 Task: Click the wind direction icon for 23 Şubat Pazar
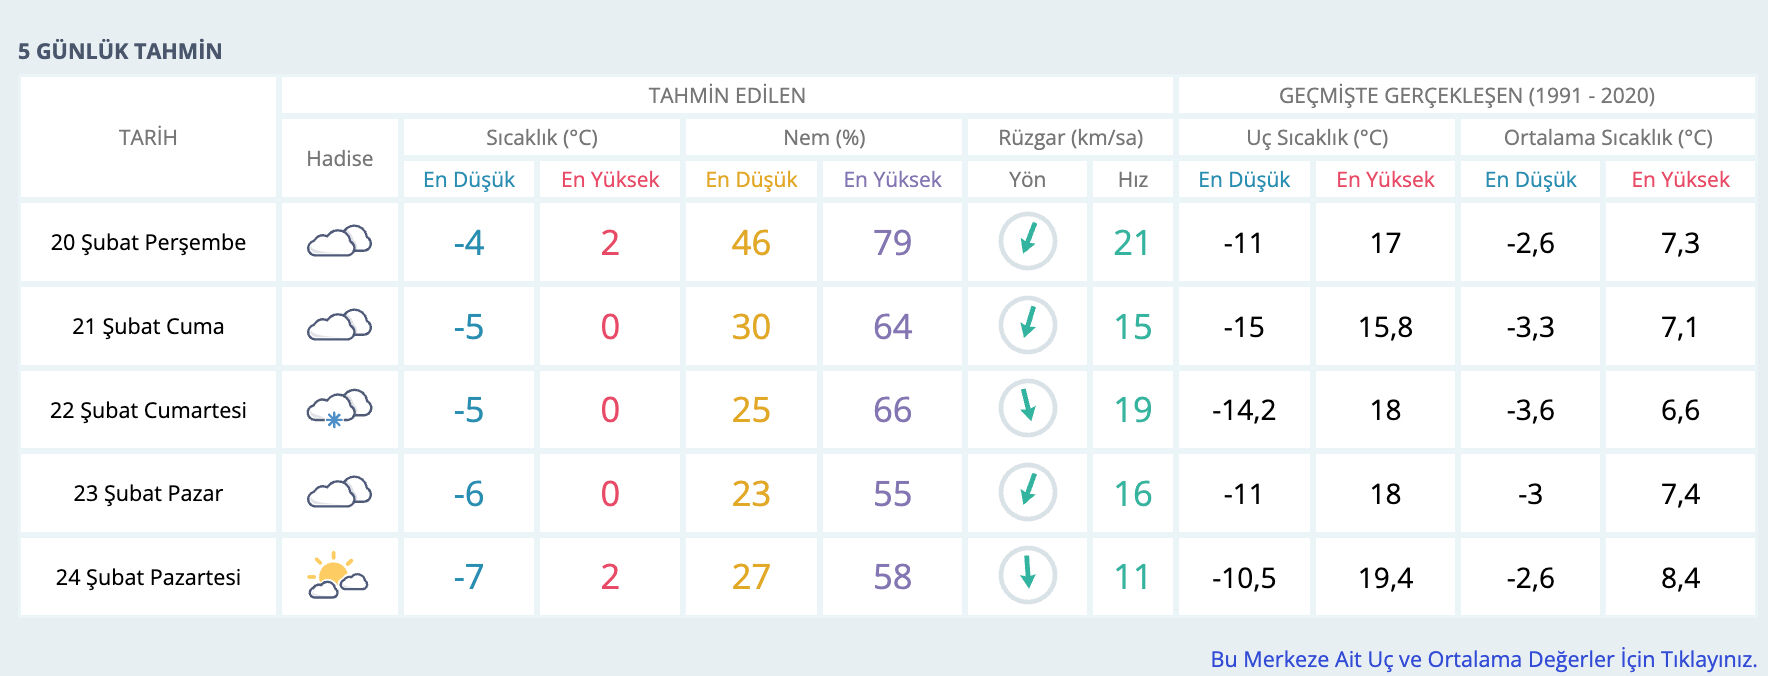pos(1027,493)
